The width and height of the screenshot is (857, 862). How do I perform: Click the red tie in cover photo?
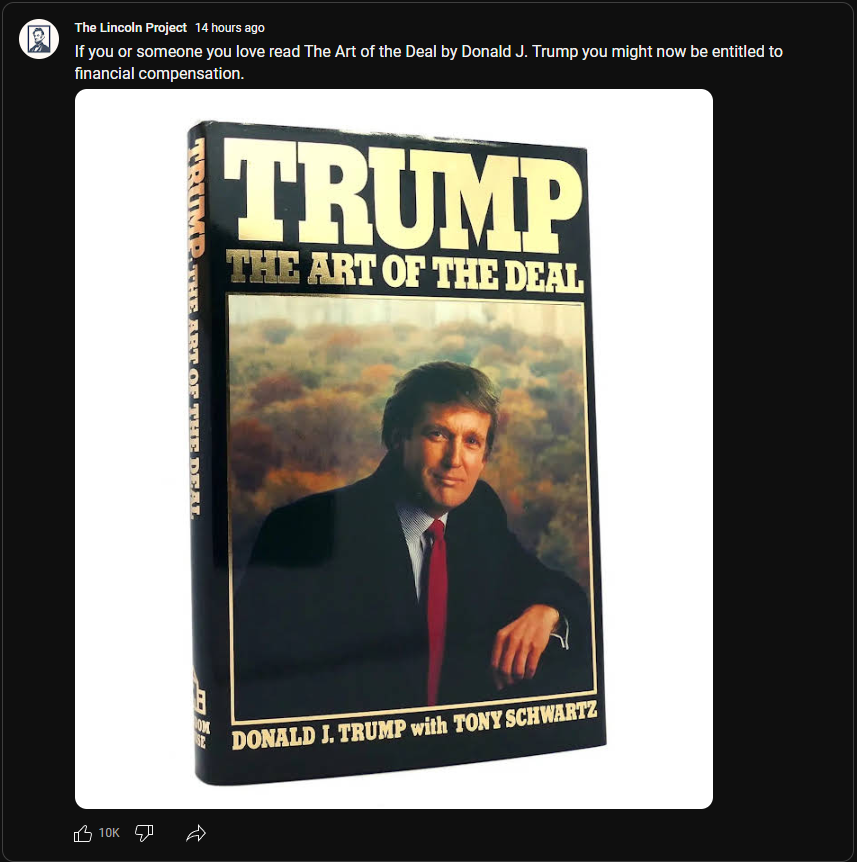click(436, 612)
